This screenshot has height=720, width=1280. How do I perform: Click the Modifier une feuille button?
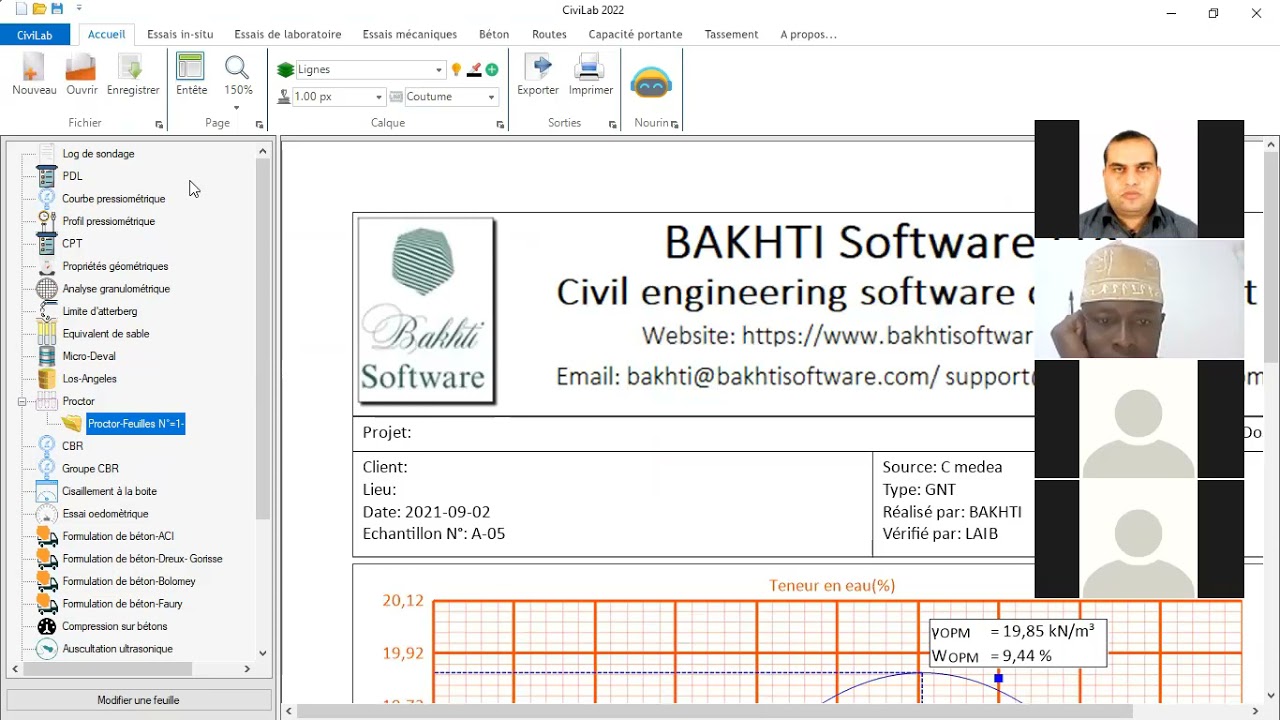[139, 700]
